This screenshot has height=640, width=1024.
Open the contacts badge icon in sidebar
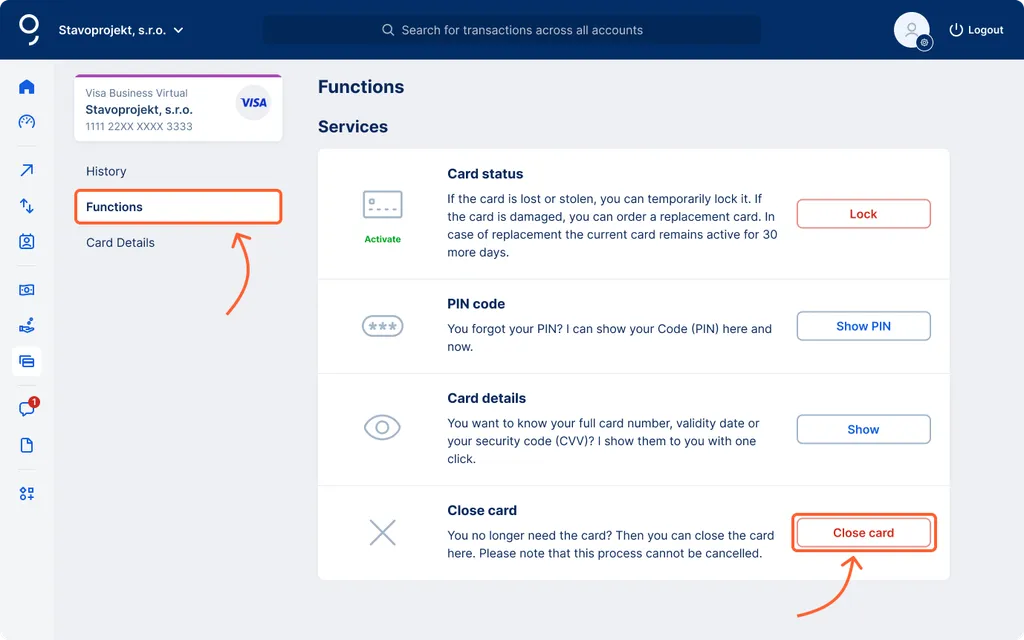[x=27, y=242]
